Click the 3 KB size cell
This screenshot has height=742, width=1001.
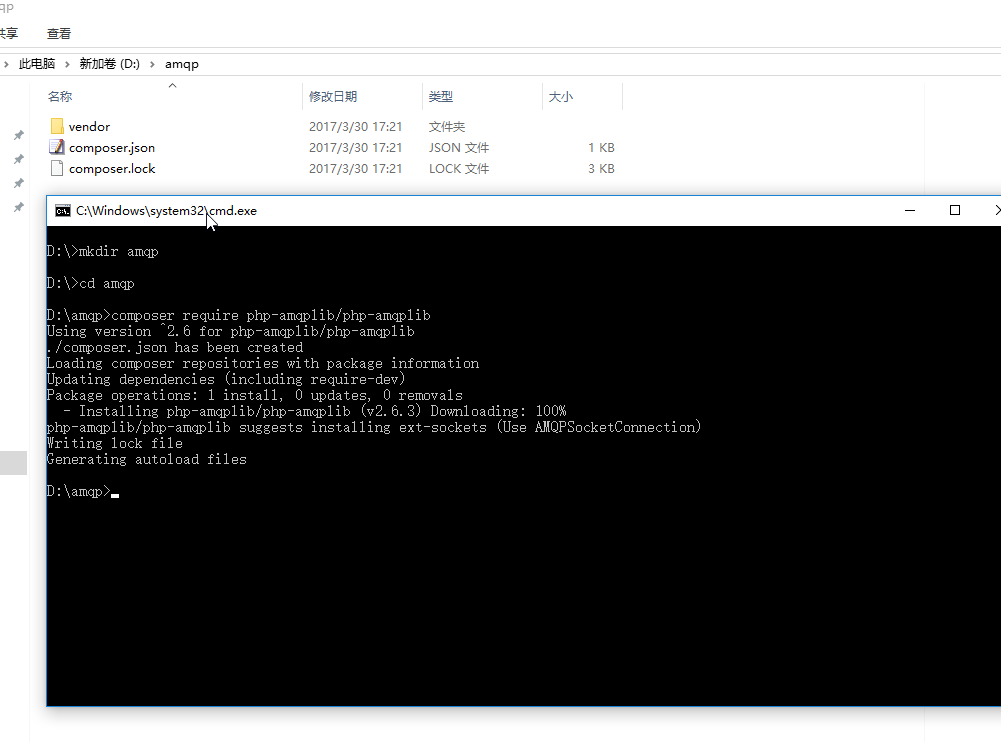[601, 169]
